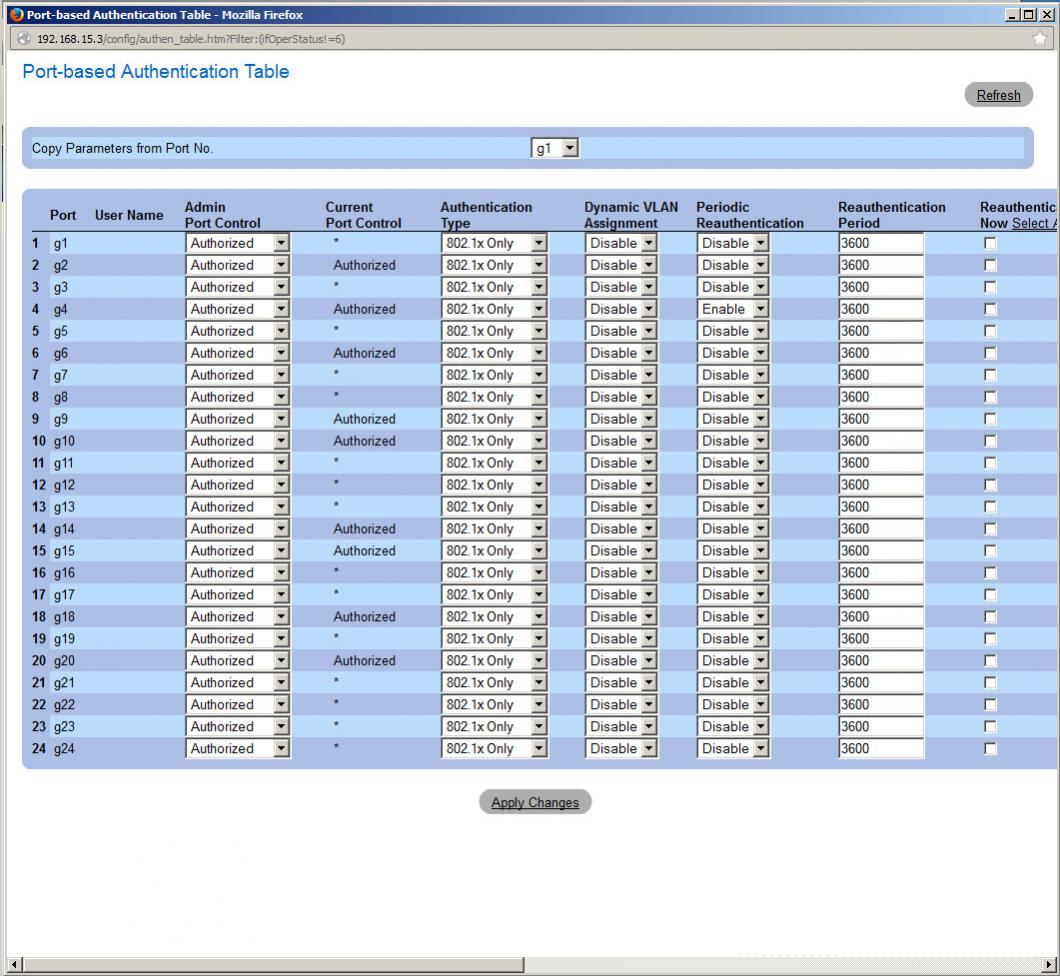Open Admin Port Control dropdown for g22
1060x976 pixels.
coord(237,704)
